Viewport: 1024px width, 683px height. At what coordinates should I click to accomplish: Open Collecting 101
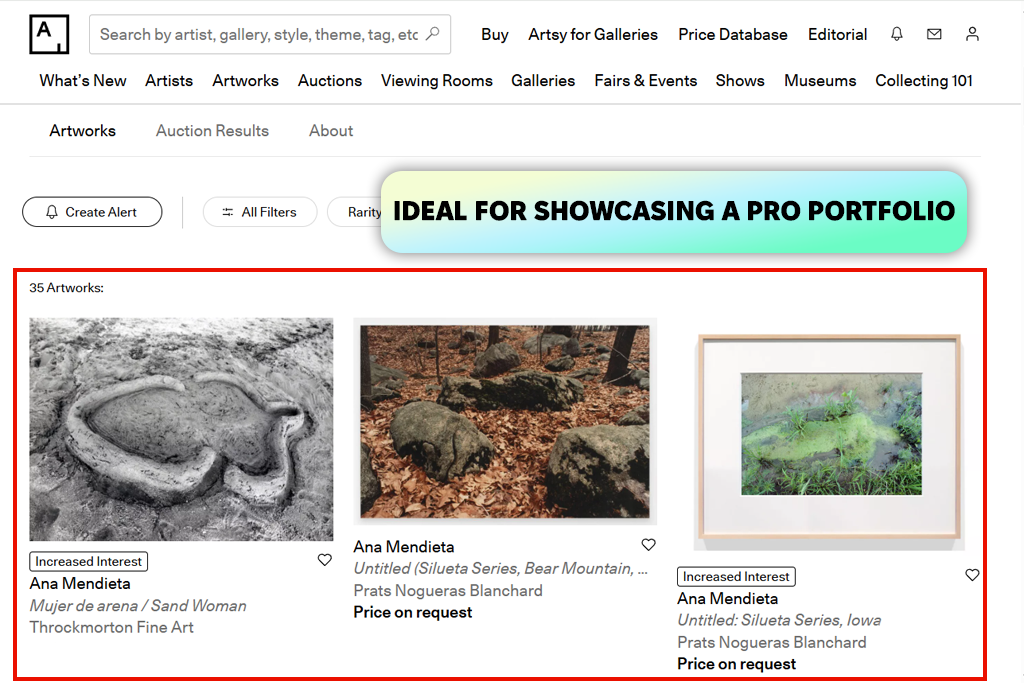pos(924,80)
